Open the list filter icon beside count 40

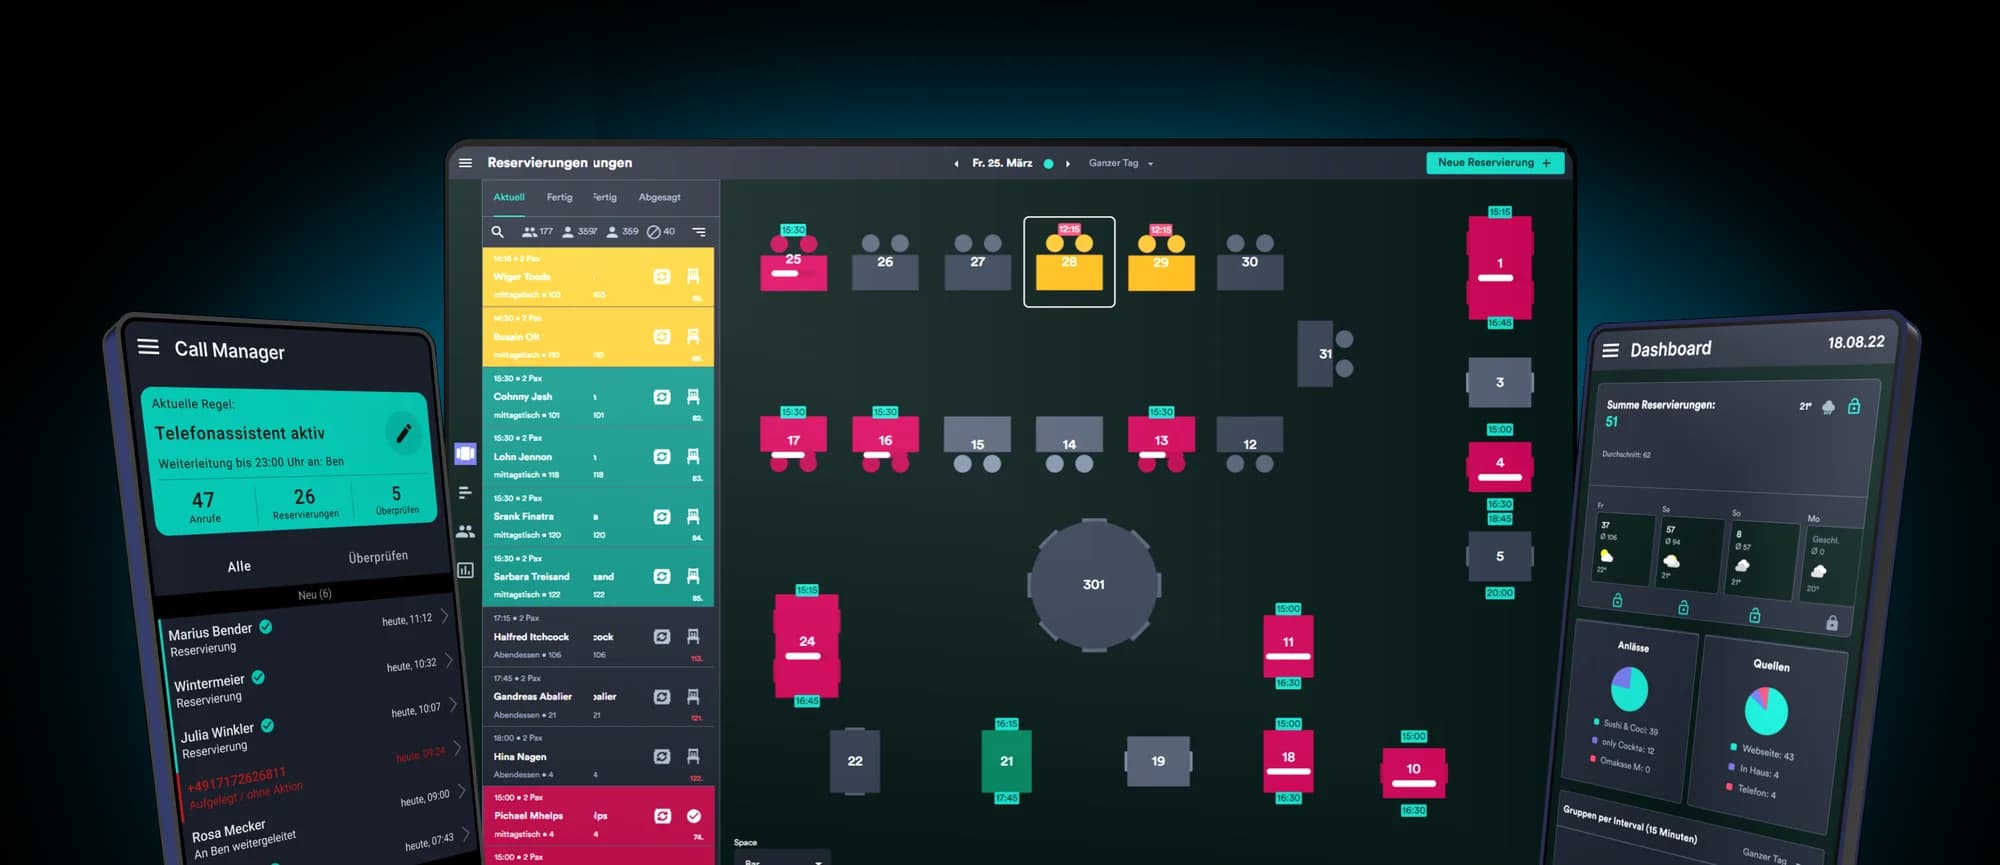[699, 232]
